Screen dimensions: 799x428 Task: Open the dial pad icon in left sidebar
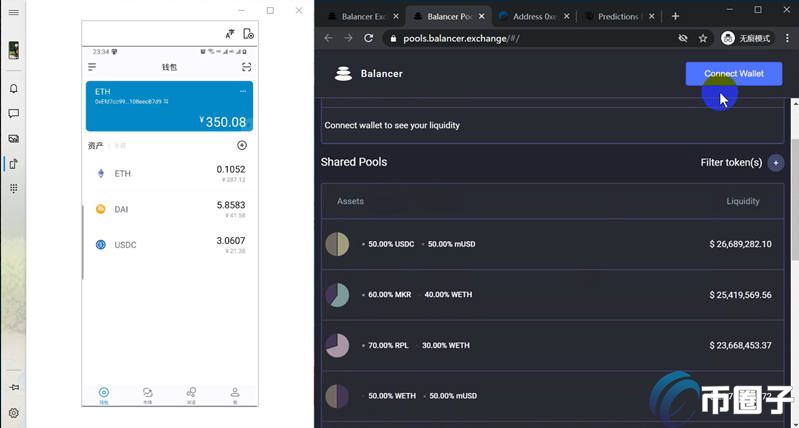[x=14, y=189]
